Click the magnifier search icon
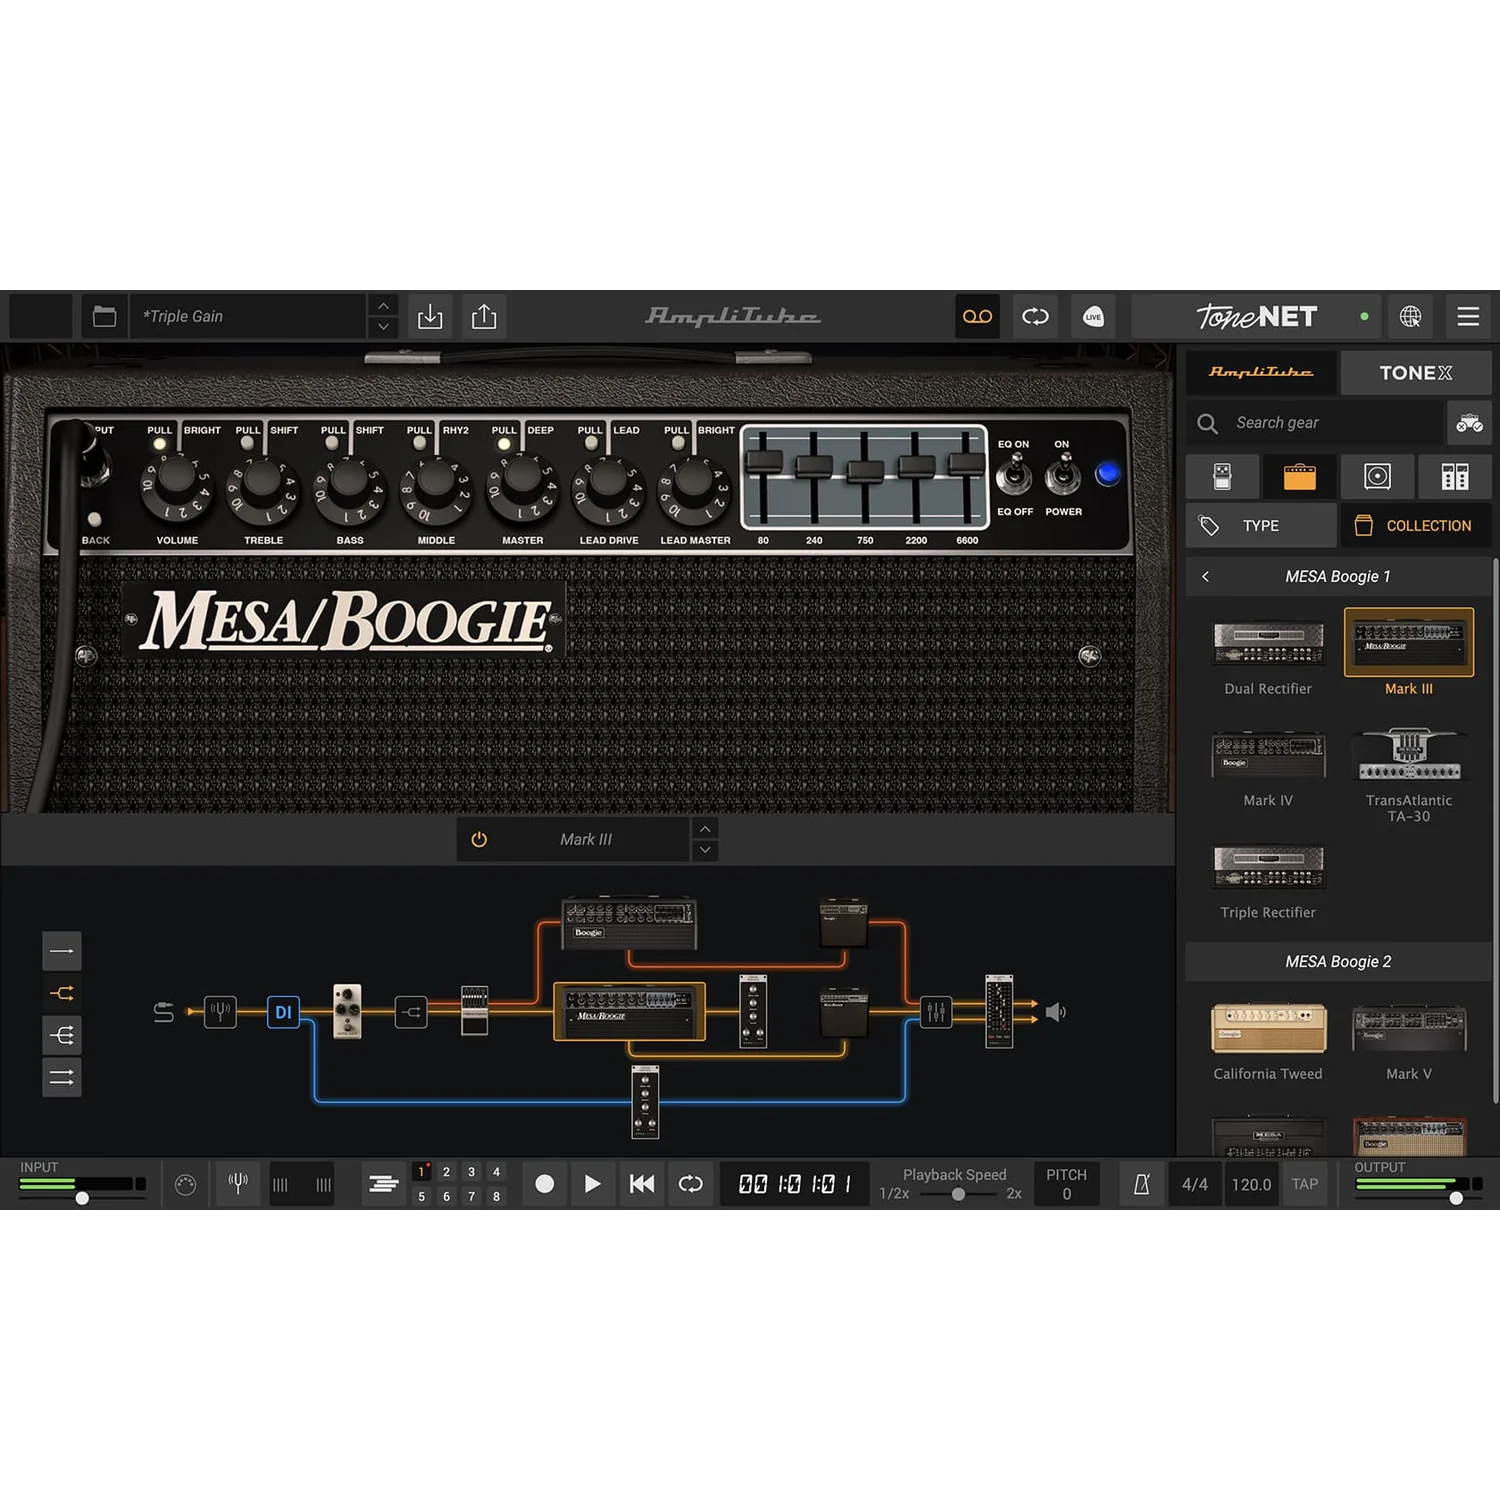This screenshot has height=1500, width=1500. [x=1208, y=424]
